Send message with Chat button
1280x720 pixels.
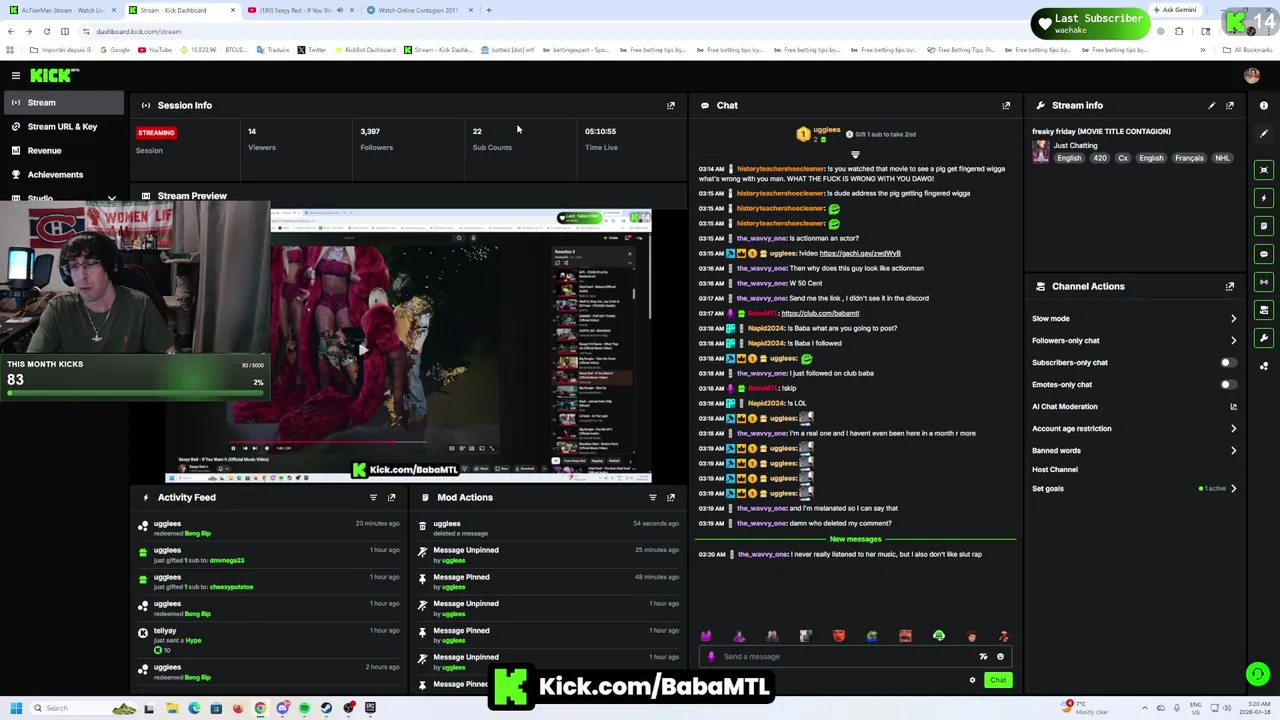point(998,680)
